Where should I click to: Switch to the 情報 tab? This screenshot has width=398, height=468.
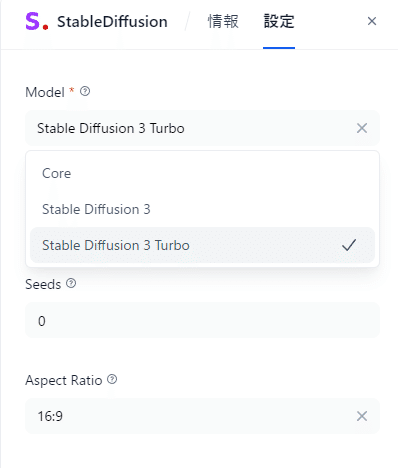(x=223, y=22)
